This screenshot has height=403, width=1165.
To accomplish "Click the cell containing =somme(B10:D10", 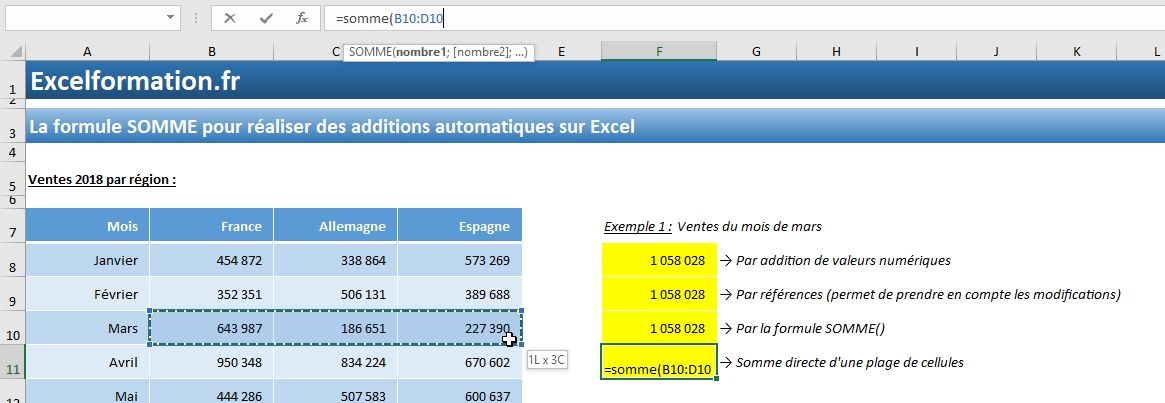I will coord(659,362).
